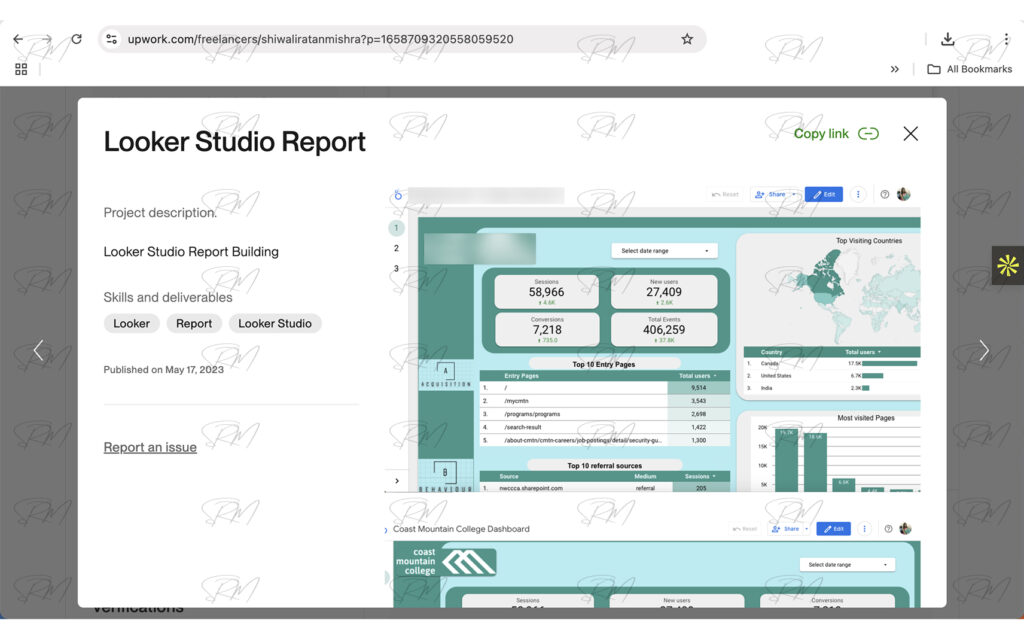Sort referral sources by Sessions header
1024x639 pixels.
tap(700, 476)
